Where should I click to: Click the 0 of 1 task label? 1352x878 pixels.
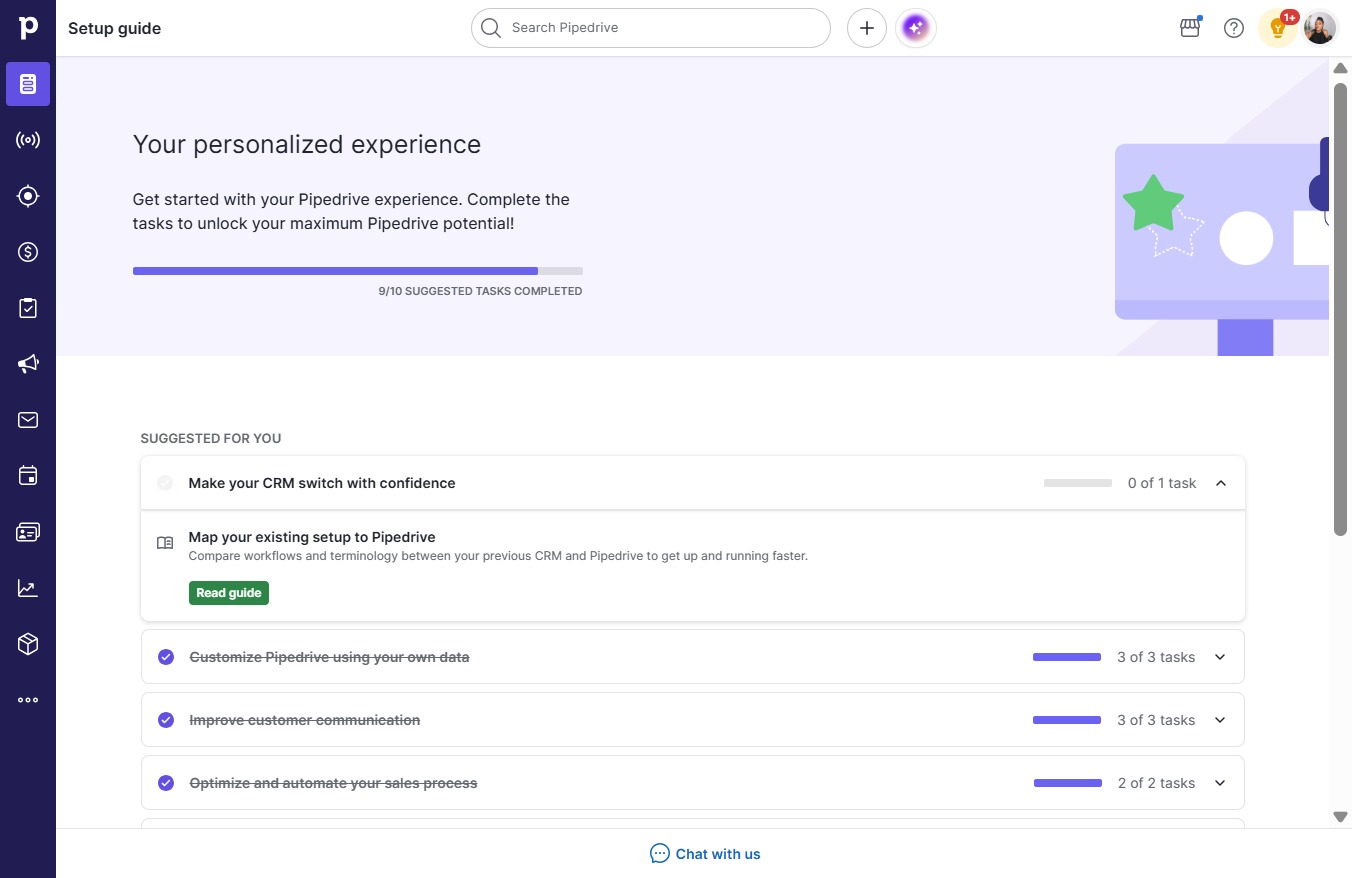click(1162, 483)
